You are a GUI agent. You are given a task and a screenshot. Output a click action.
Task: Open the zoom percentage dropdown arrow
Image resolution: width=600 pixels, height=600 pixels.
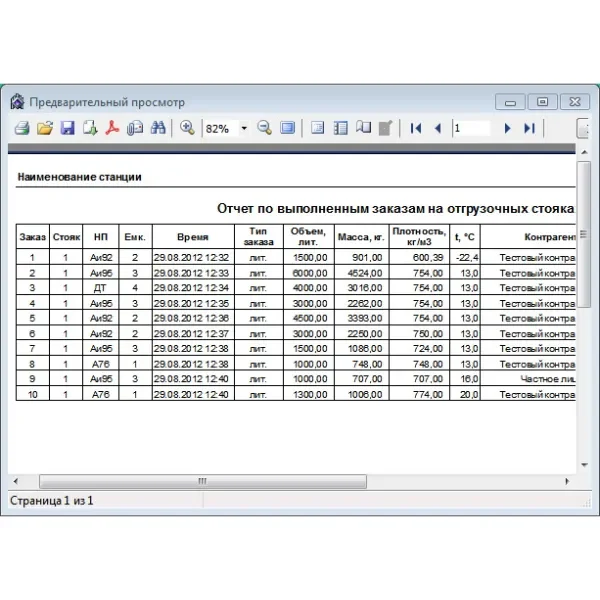point(244,128)
